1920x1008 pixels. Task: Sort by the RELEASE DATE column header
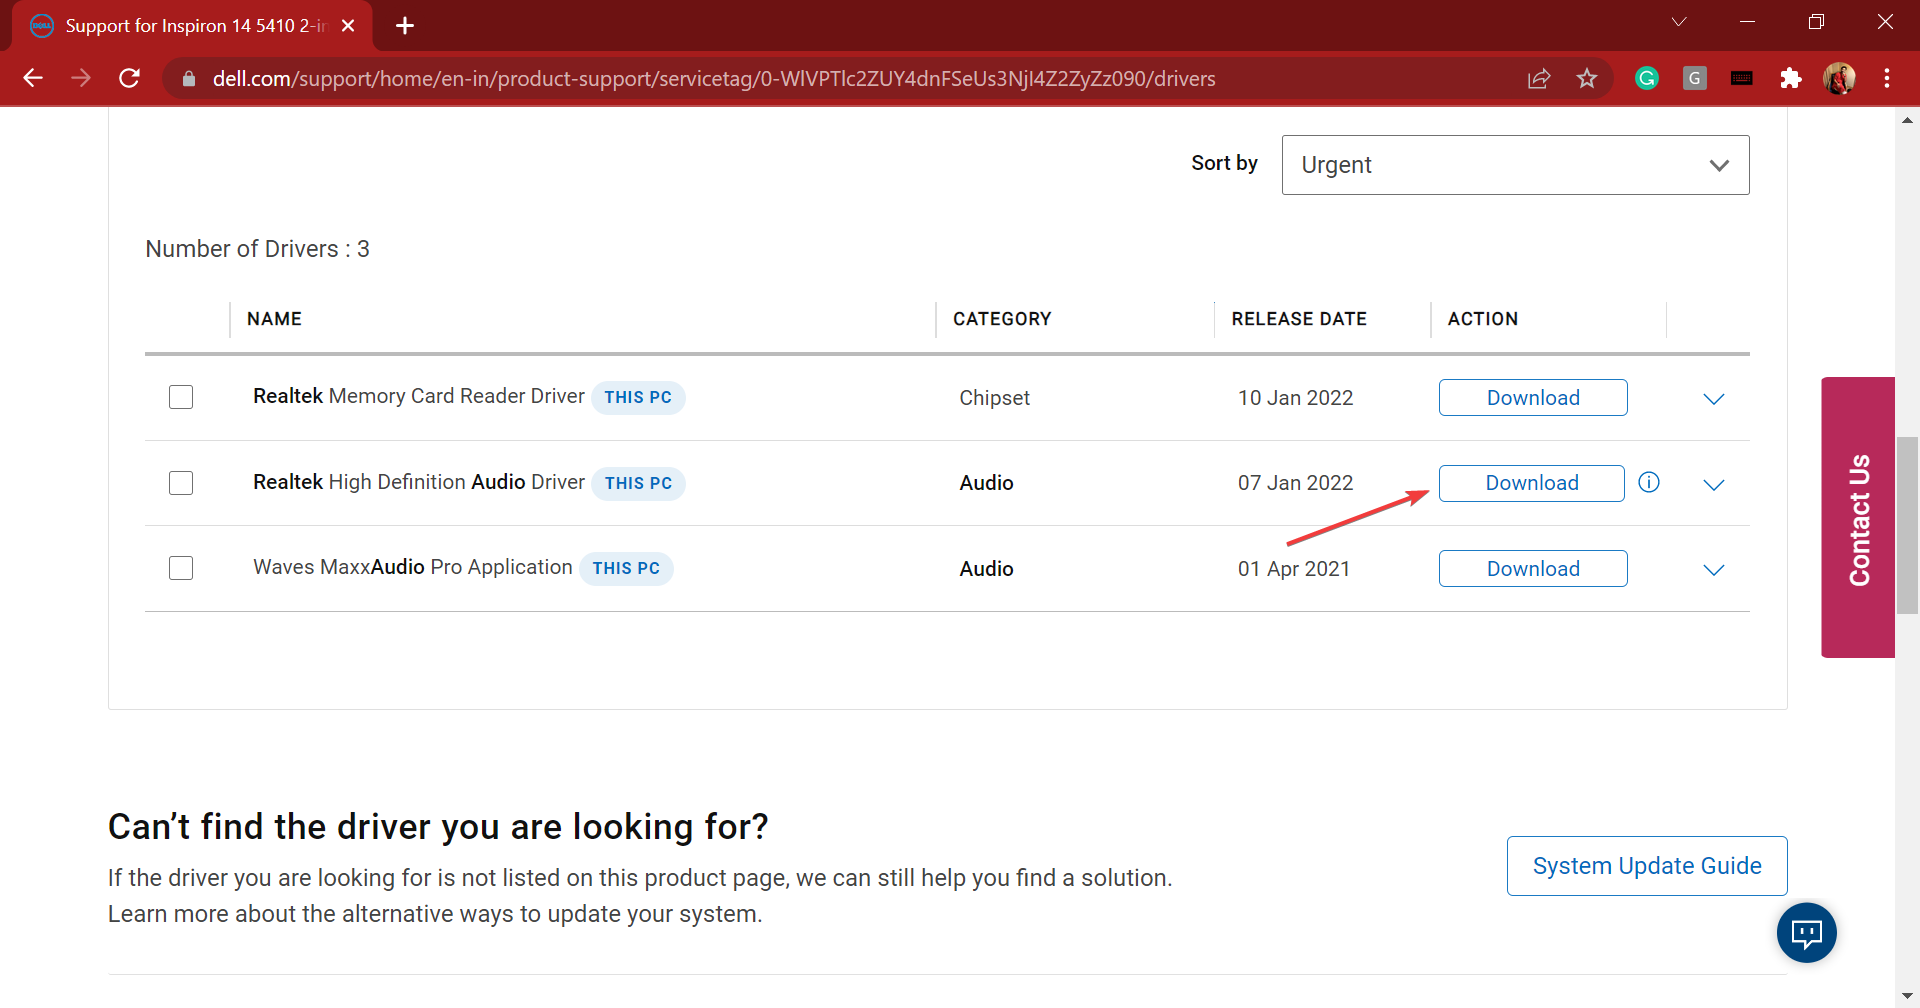pyautogui.click(x=1299, y=319)
